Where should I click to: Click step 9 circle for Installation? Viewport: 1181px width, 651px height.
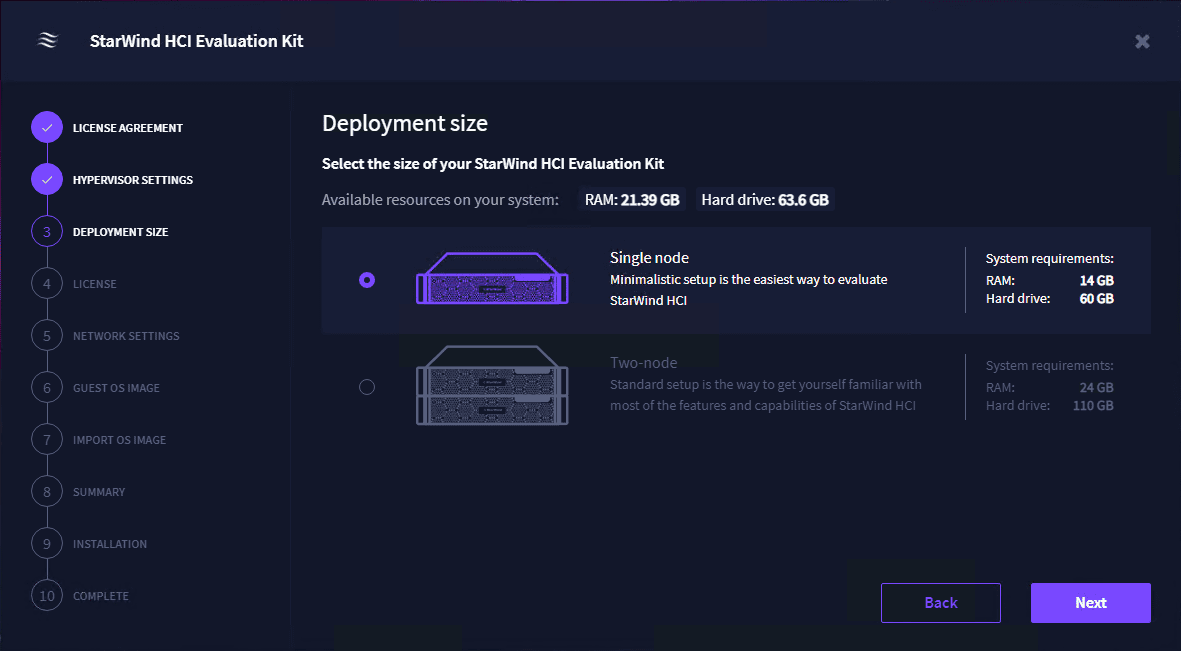[47, 544]
